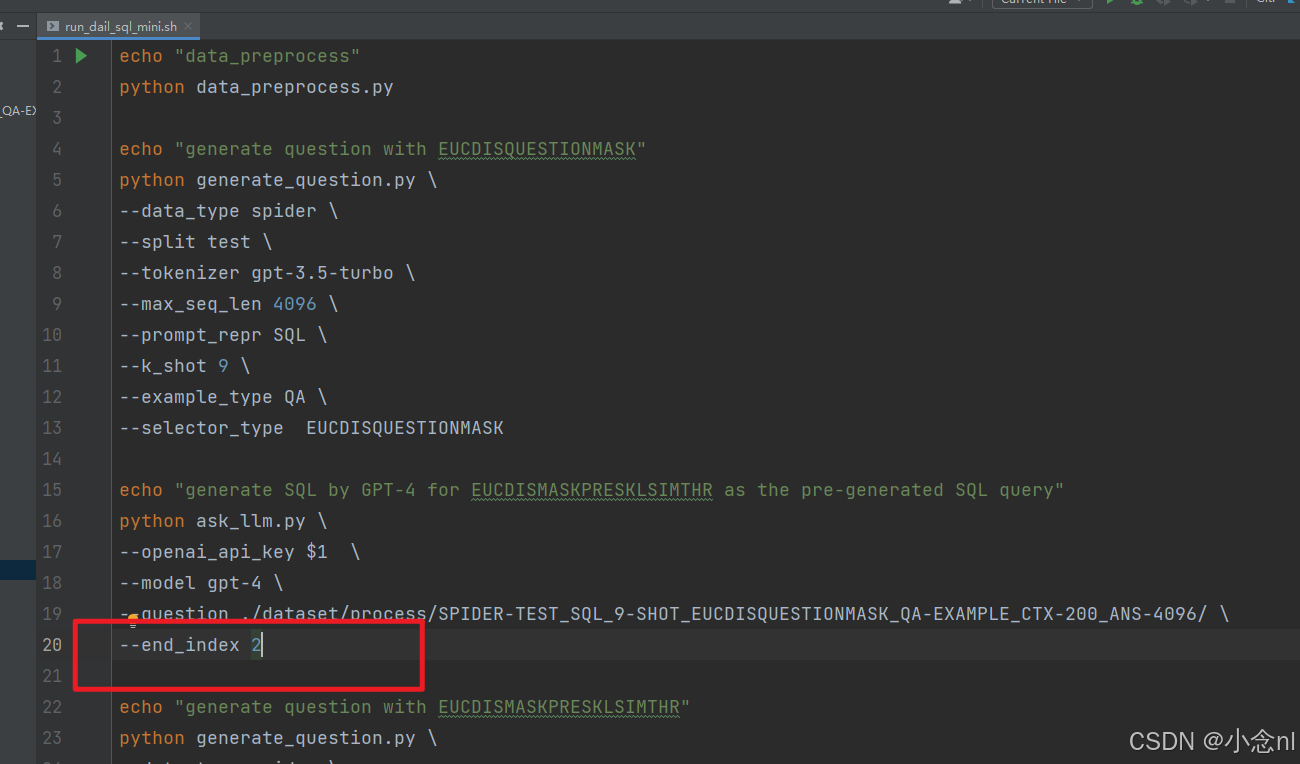
Task: Click '--tokenizer gpt-3.5-turbo' argument
Action: click(x=257, y=273)
